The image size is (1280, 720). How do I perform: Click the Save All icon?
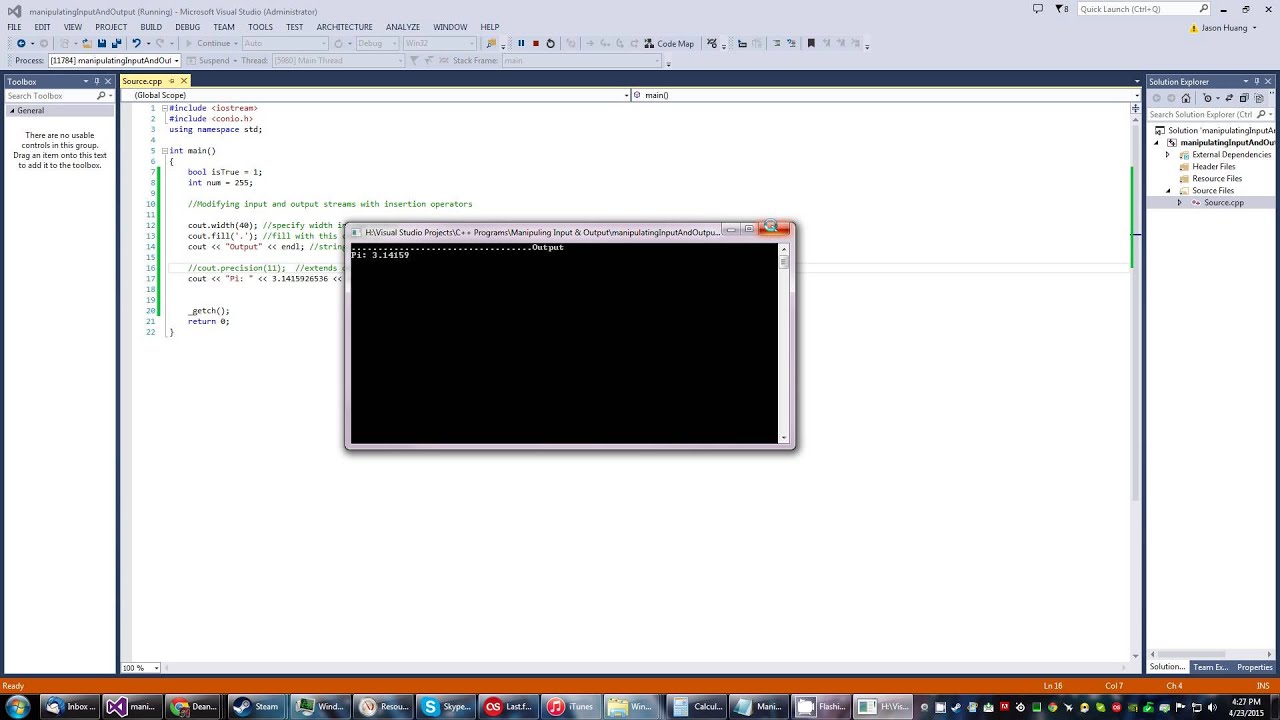116,43
